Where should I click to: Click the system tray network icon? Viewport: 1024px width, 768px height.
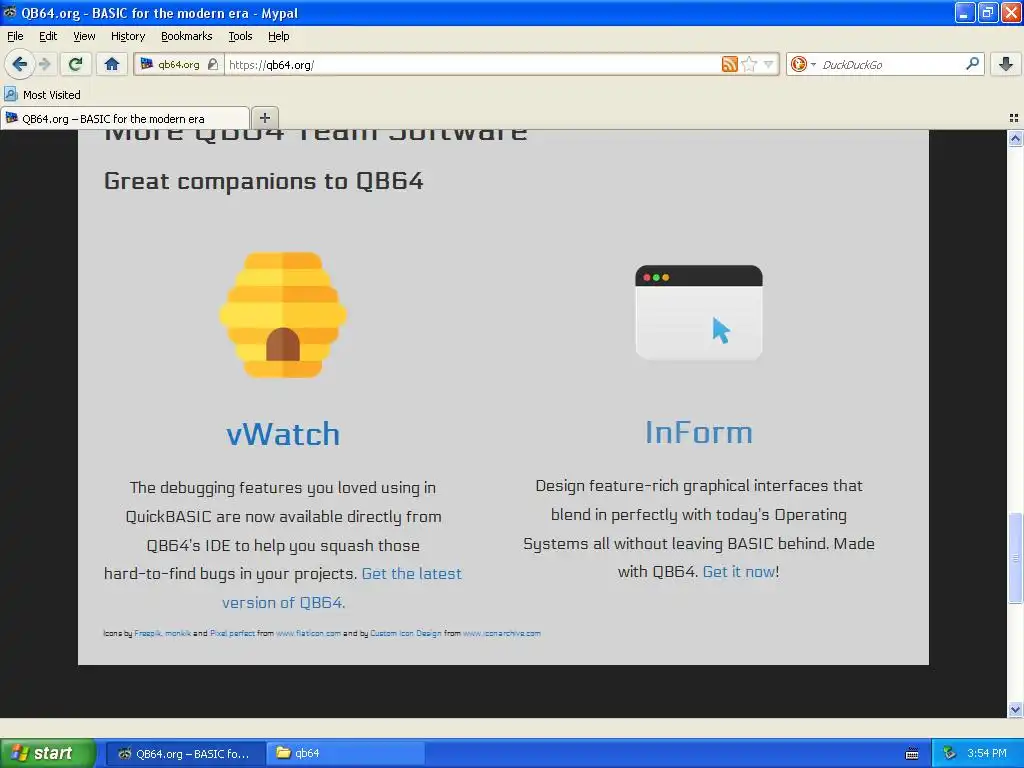950,754
